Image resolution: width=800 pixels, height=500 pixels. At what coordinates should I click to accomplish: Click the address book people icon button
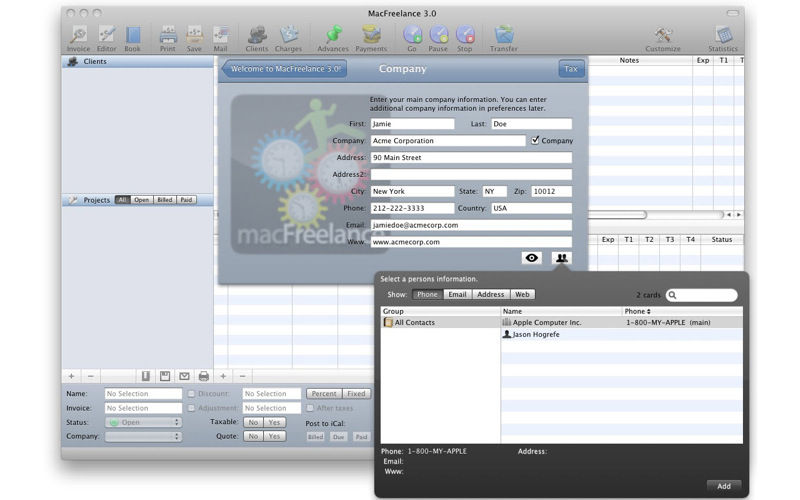(x=562, y=258)
